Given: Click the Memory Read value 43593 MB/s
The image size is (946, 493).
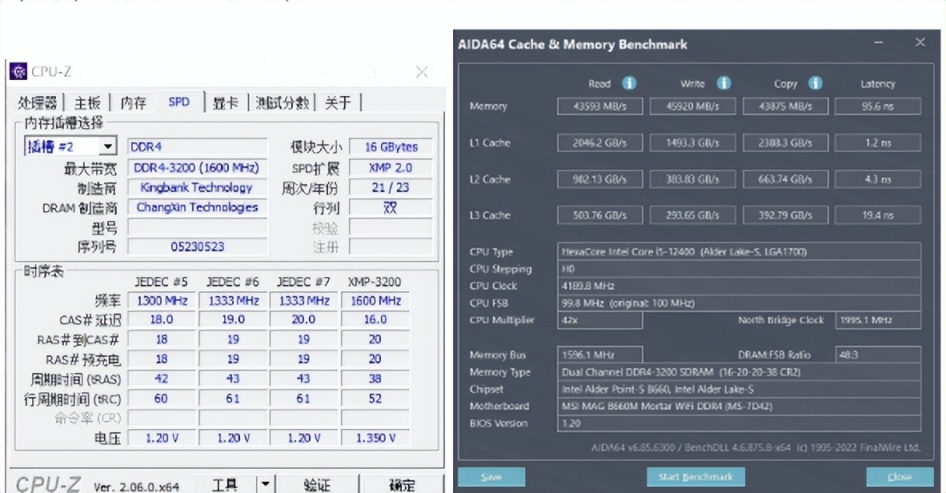Looking at the screenshot, I should click(600, 106).
